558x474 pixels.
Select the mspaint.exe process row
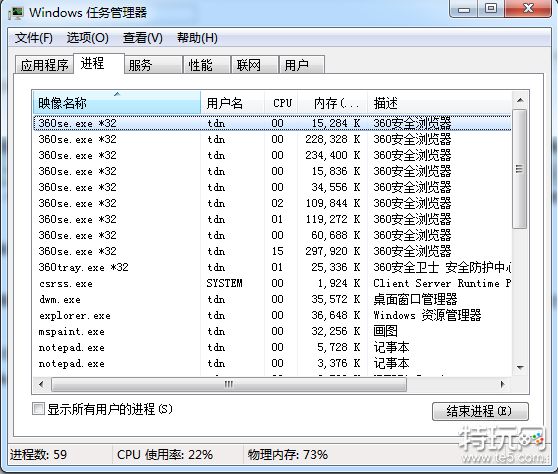(x=272, y=331)
